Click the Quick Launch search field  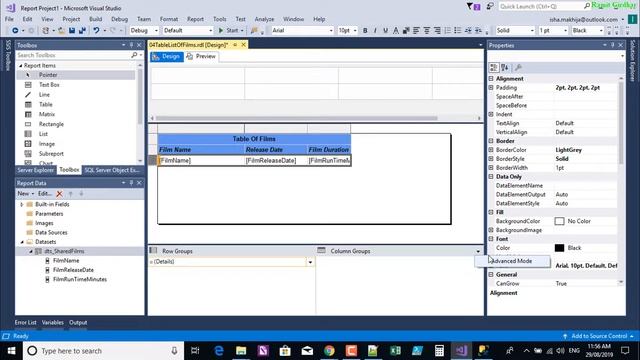point(541,6)
